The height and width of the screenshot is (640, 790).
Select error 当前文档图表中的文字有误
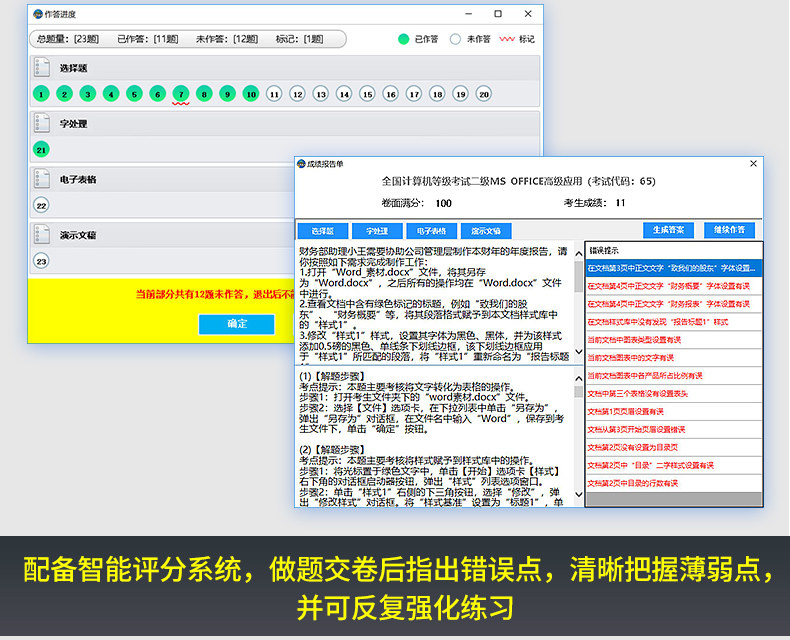674,358
